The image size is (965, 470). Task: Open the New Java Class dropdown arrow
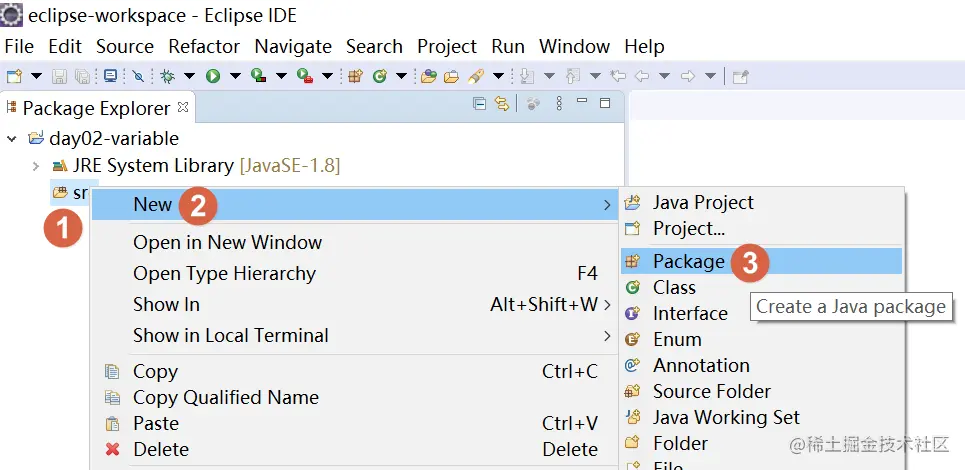(x=401, y=76)
